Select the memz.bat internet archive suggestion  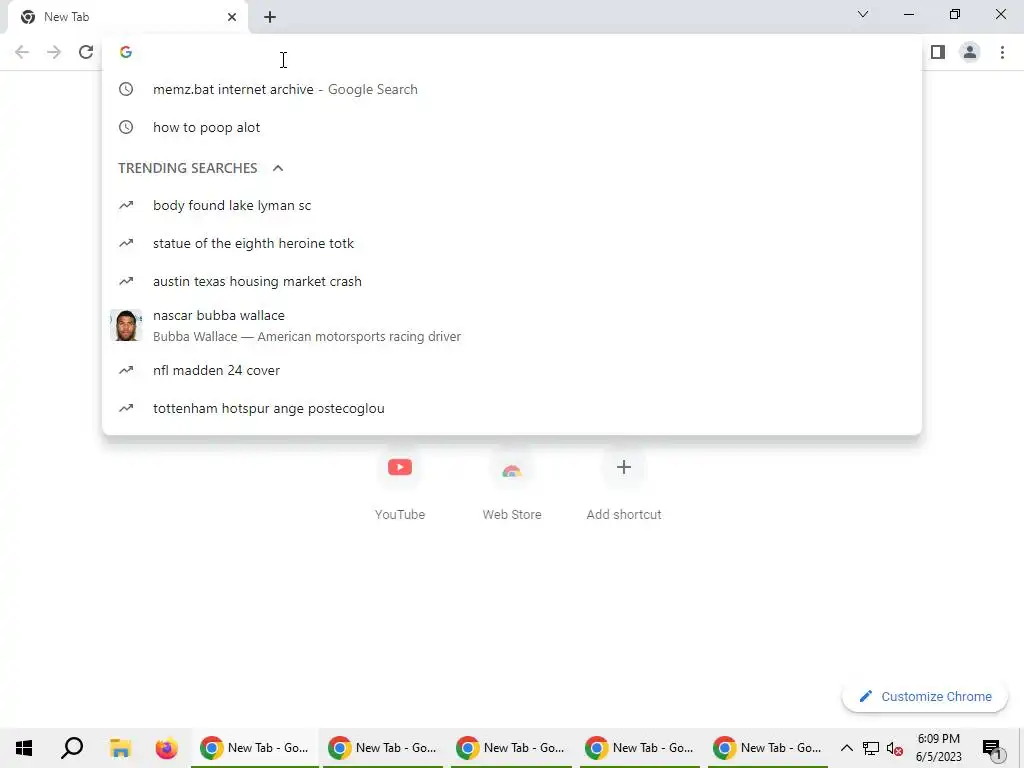coord(512,89)
